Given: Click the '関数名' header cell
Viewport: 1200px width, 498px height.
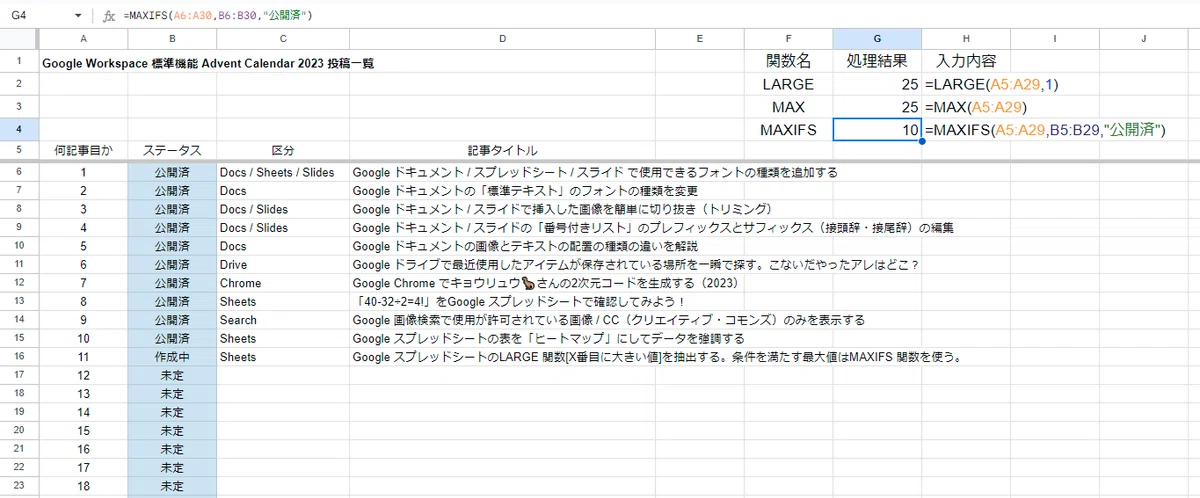Looking at the screenshot, I should [x=788, y=62].
